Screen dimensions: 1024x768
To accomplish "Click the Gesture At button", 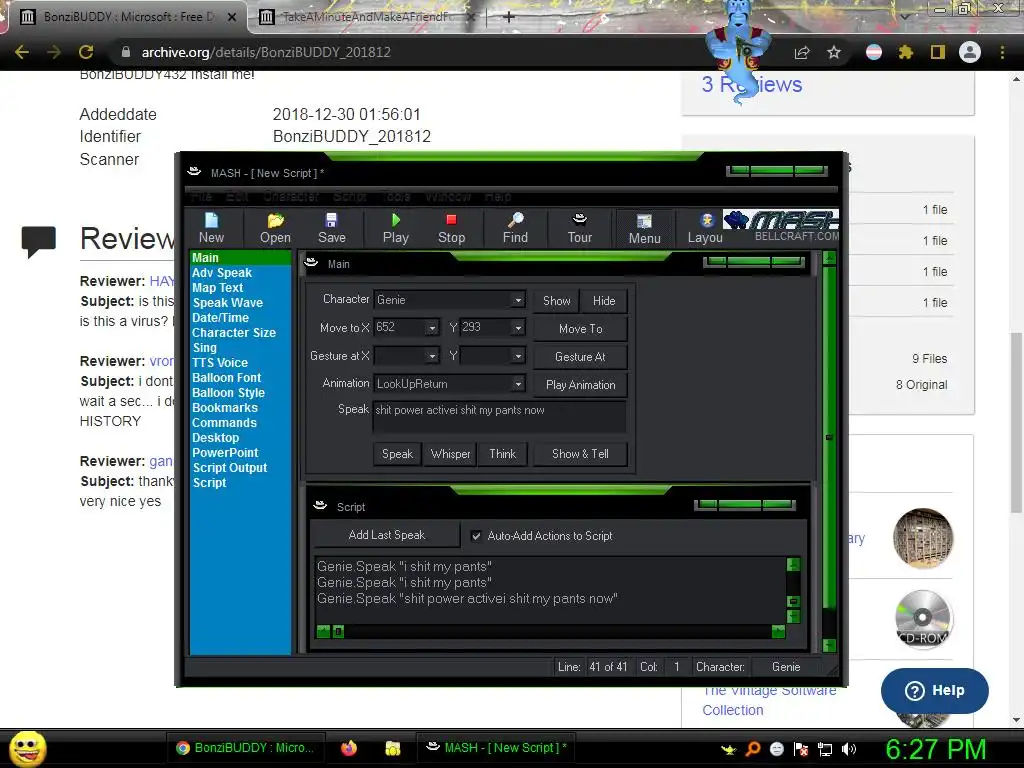I will [x=581, y=357].
